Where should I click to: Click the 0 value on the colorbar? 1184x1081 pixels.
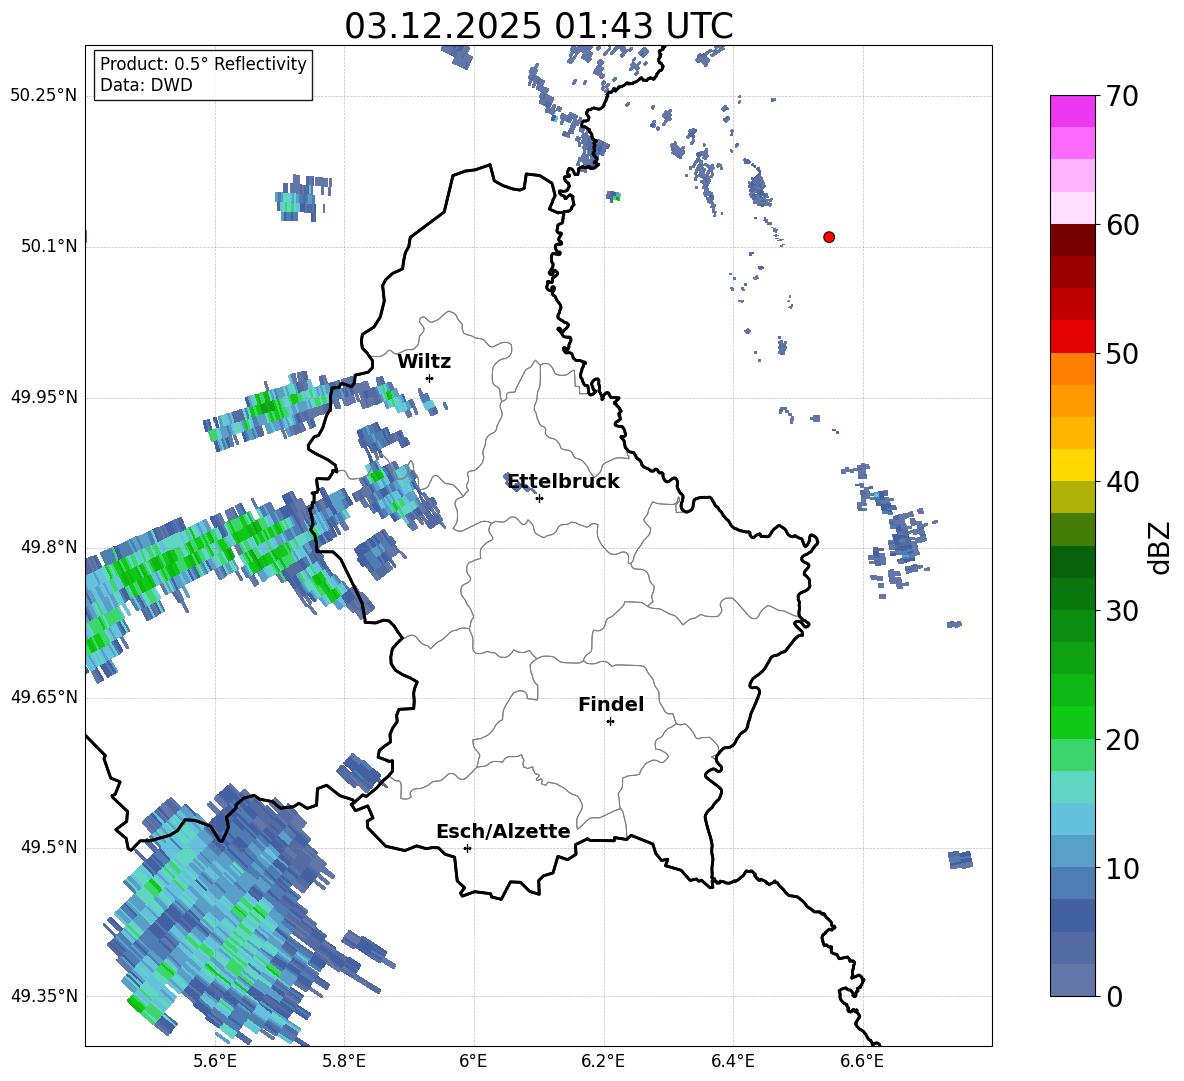[1114, 996]
